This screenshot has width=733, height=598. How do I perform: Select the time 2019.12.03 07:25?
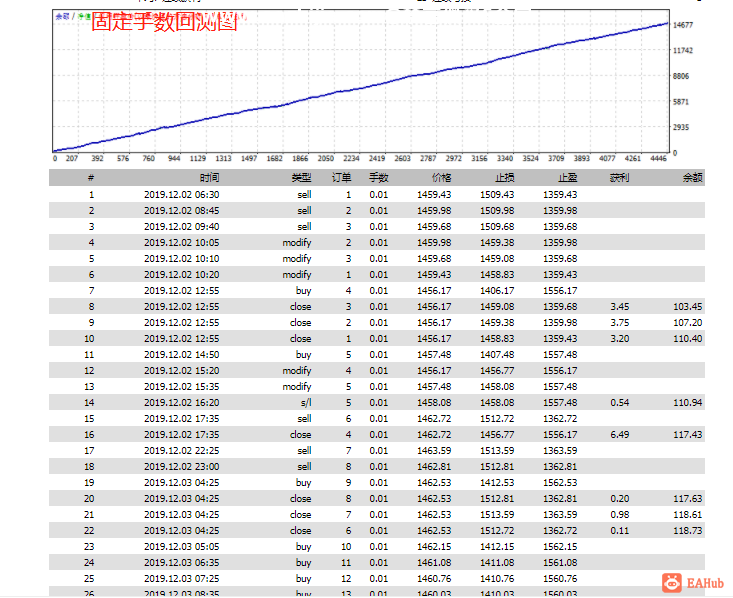click(x=181, y=578)
